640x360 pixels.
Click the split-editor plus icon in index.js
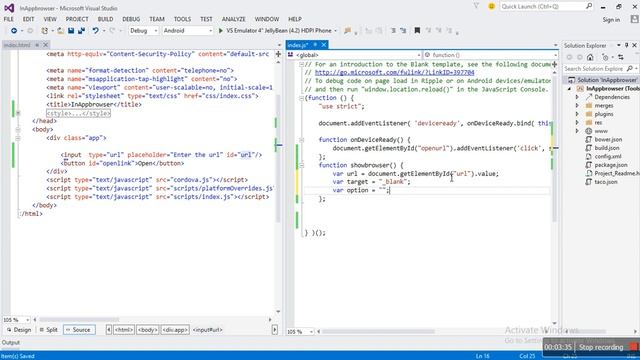click(555, 64)
